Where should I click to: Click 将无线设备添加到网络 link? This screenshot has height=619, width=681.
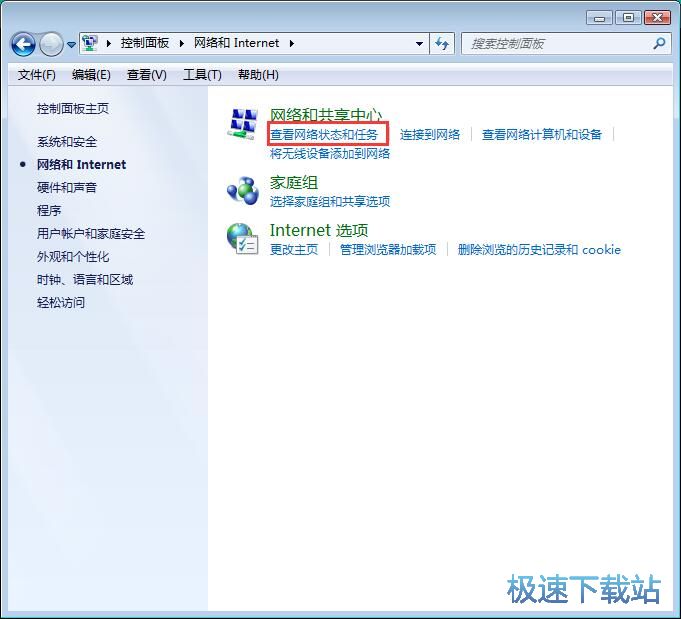click(330, 153)
